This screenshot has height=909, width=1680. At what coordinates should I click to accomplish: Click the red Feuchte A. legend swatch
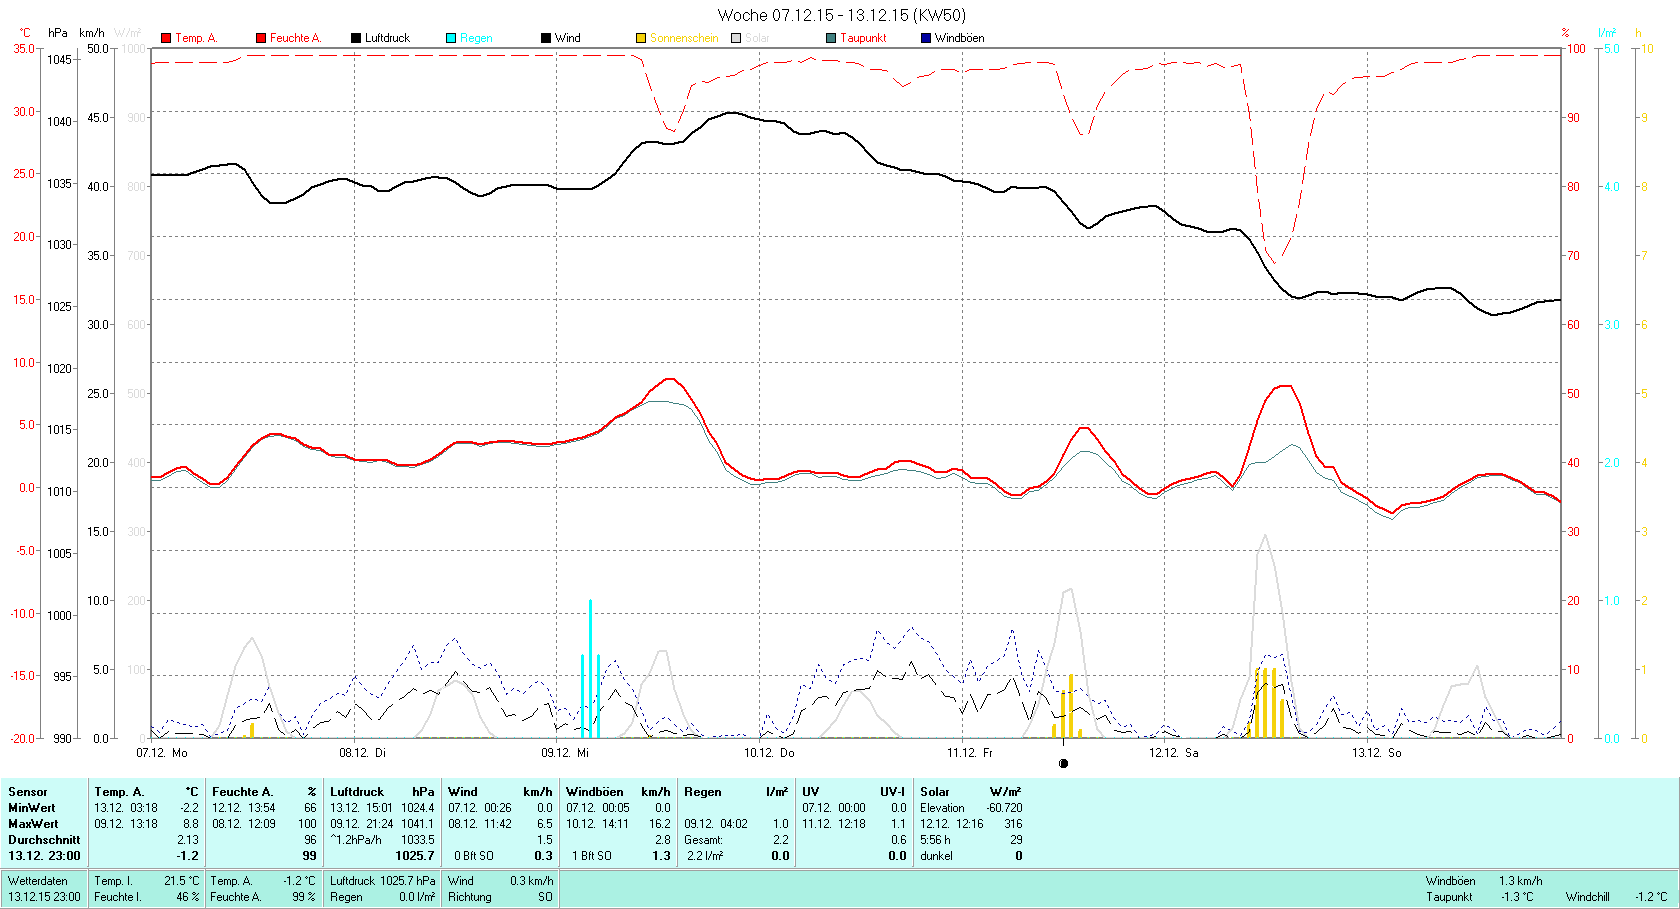tap(261, 38)
